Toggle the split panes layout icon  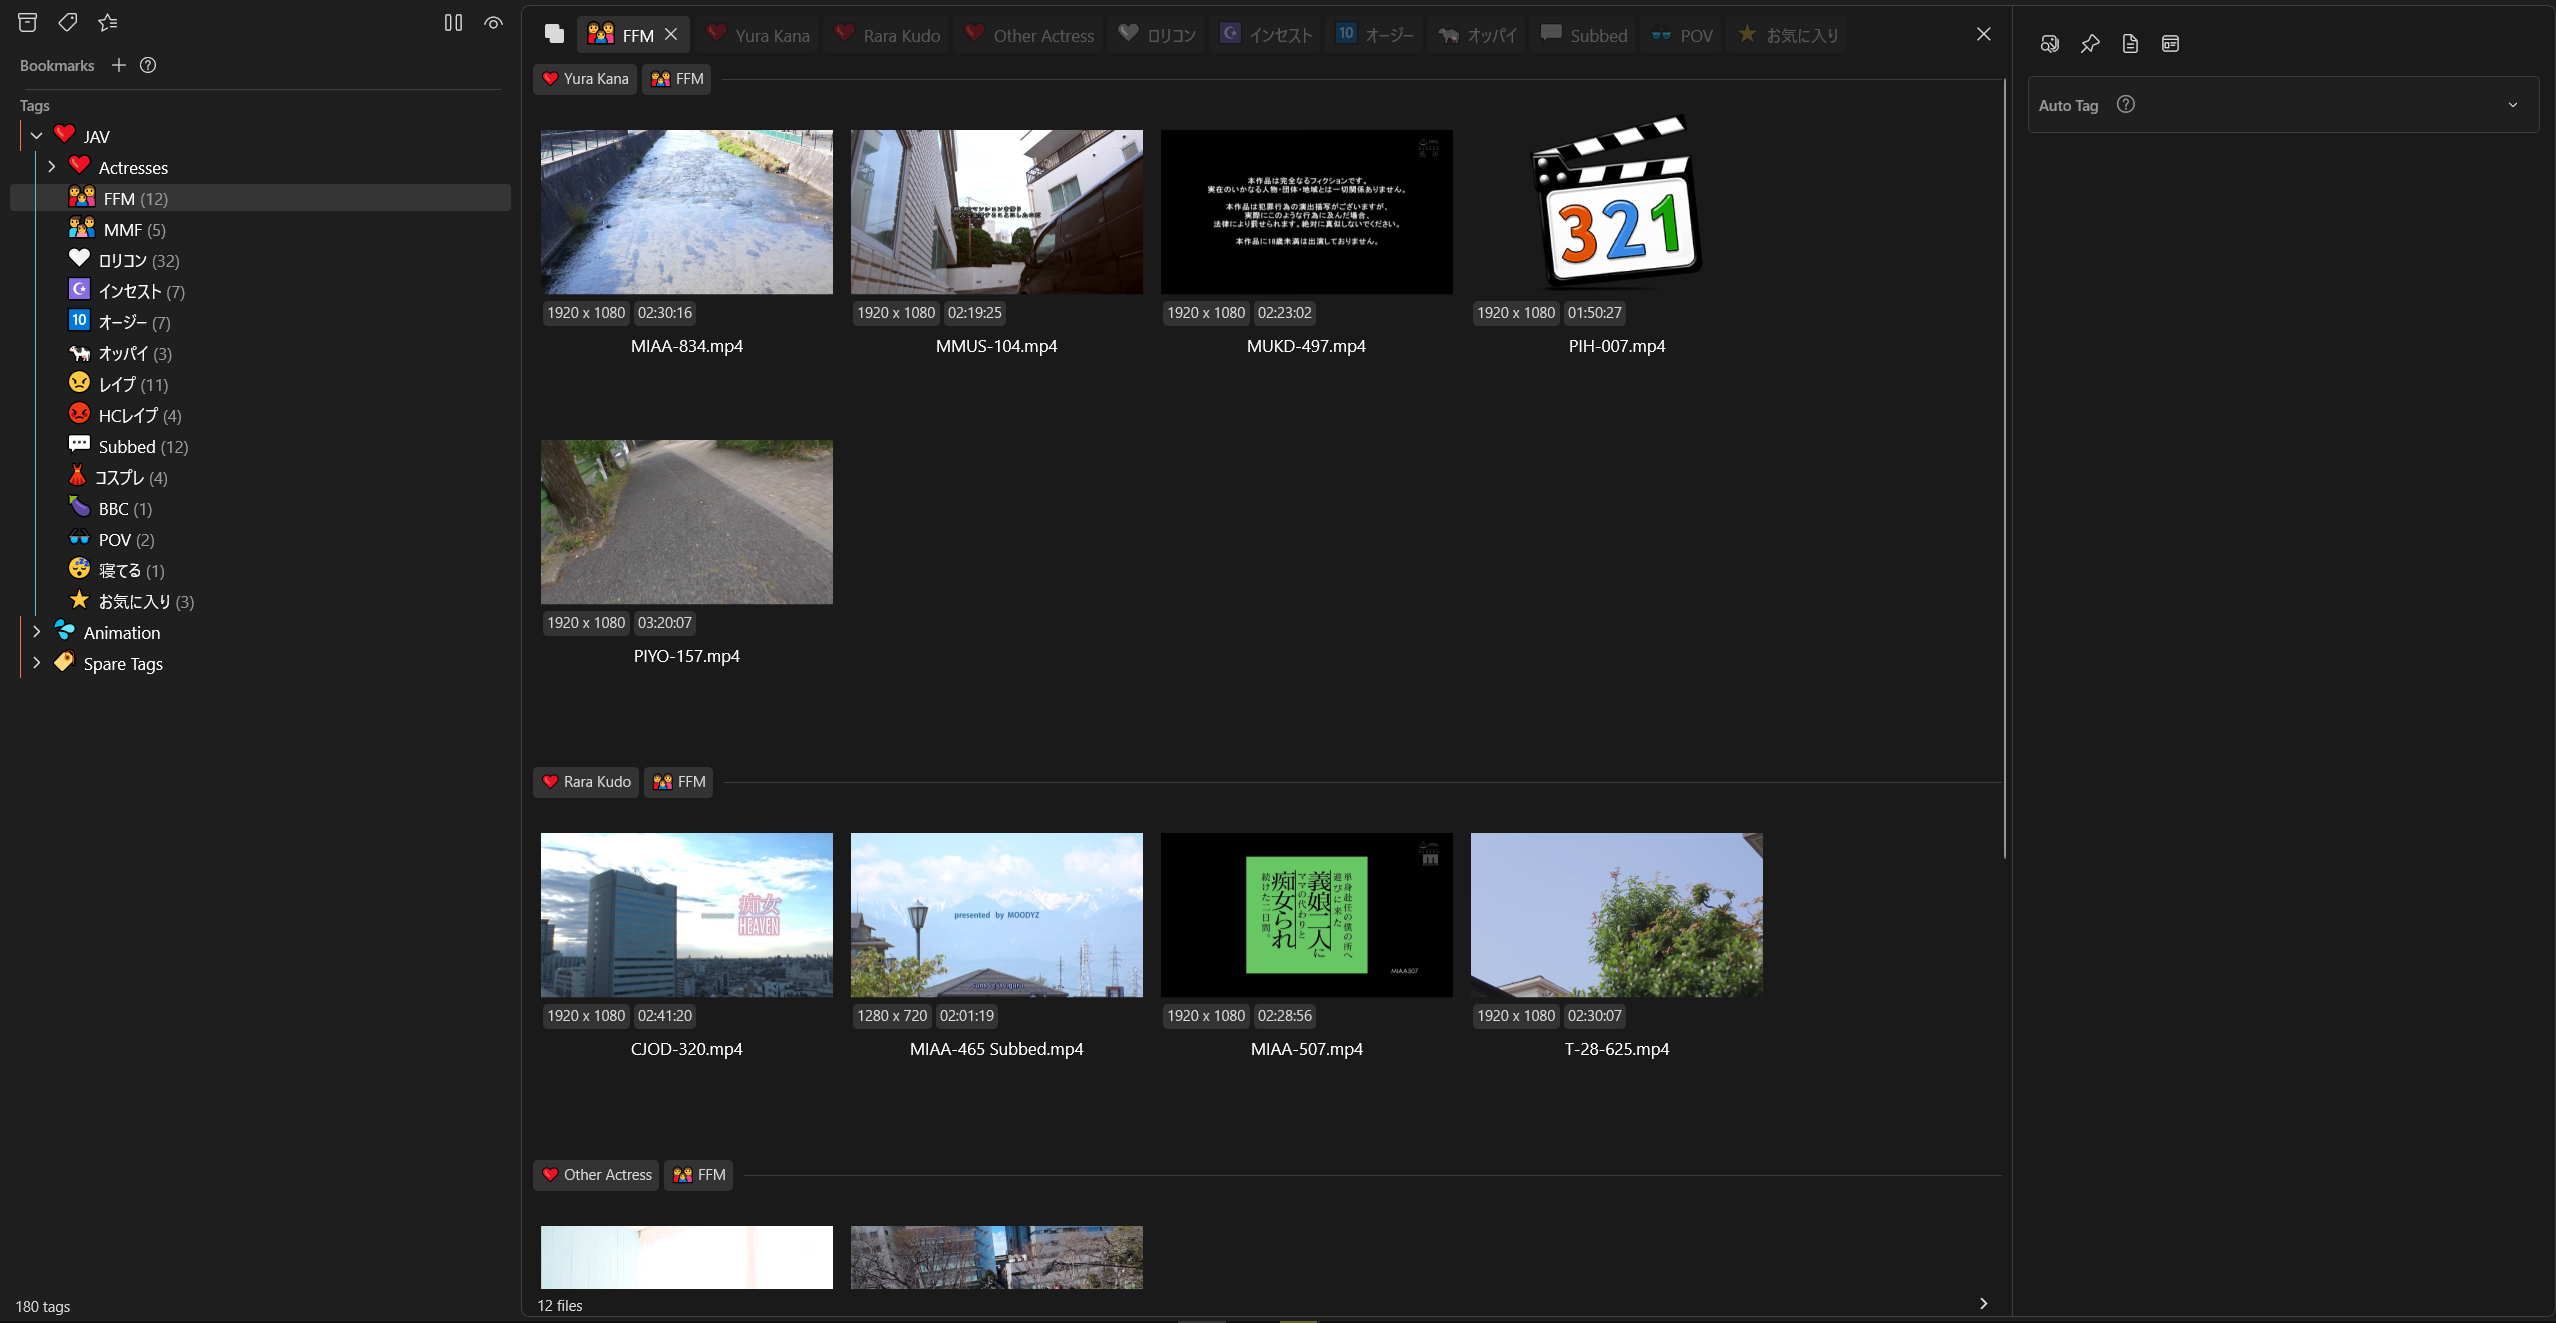(x=453, y=22)
